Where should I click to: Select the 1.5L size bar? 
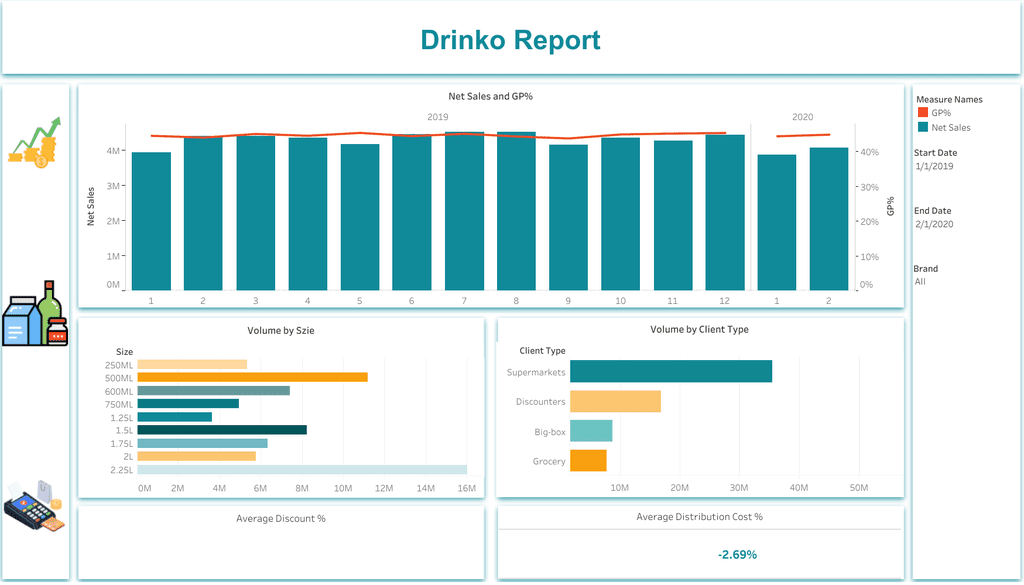coord(222,430)
